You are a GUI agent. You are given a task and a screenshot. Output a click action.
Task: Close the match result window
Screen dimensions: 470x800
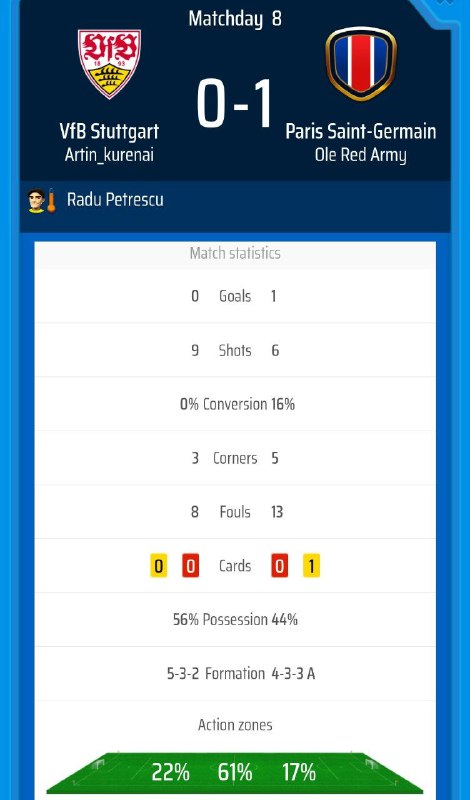[x=444, y=3]
